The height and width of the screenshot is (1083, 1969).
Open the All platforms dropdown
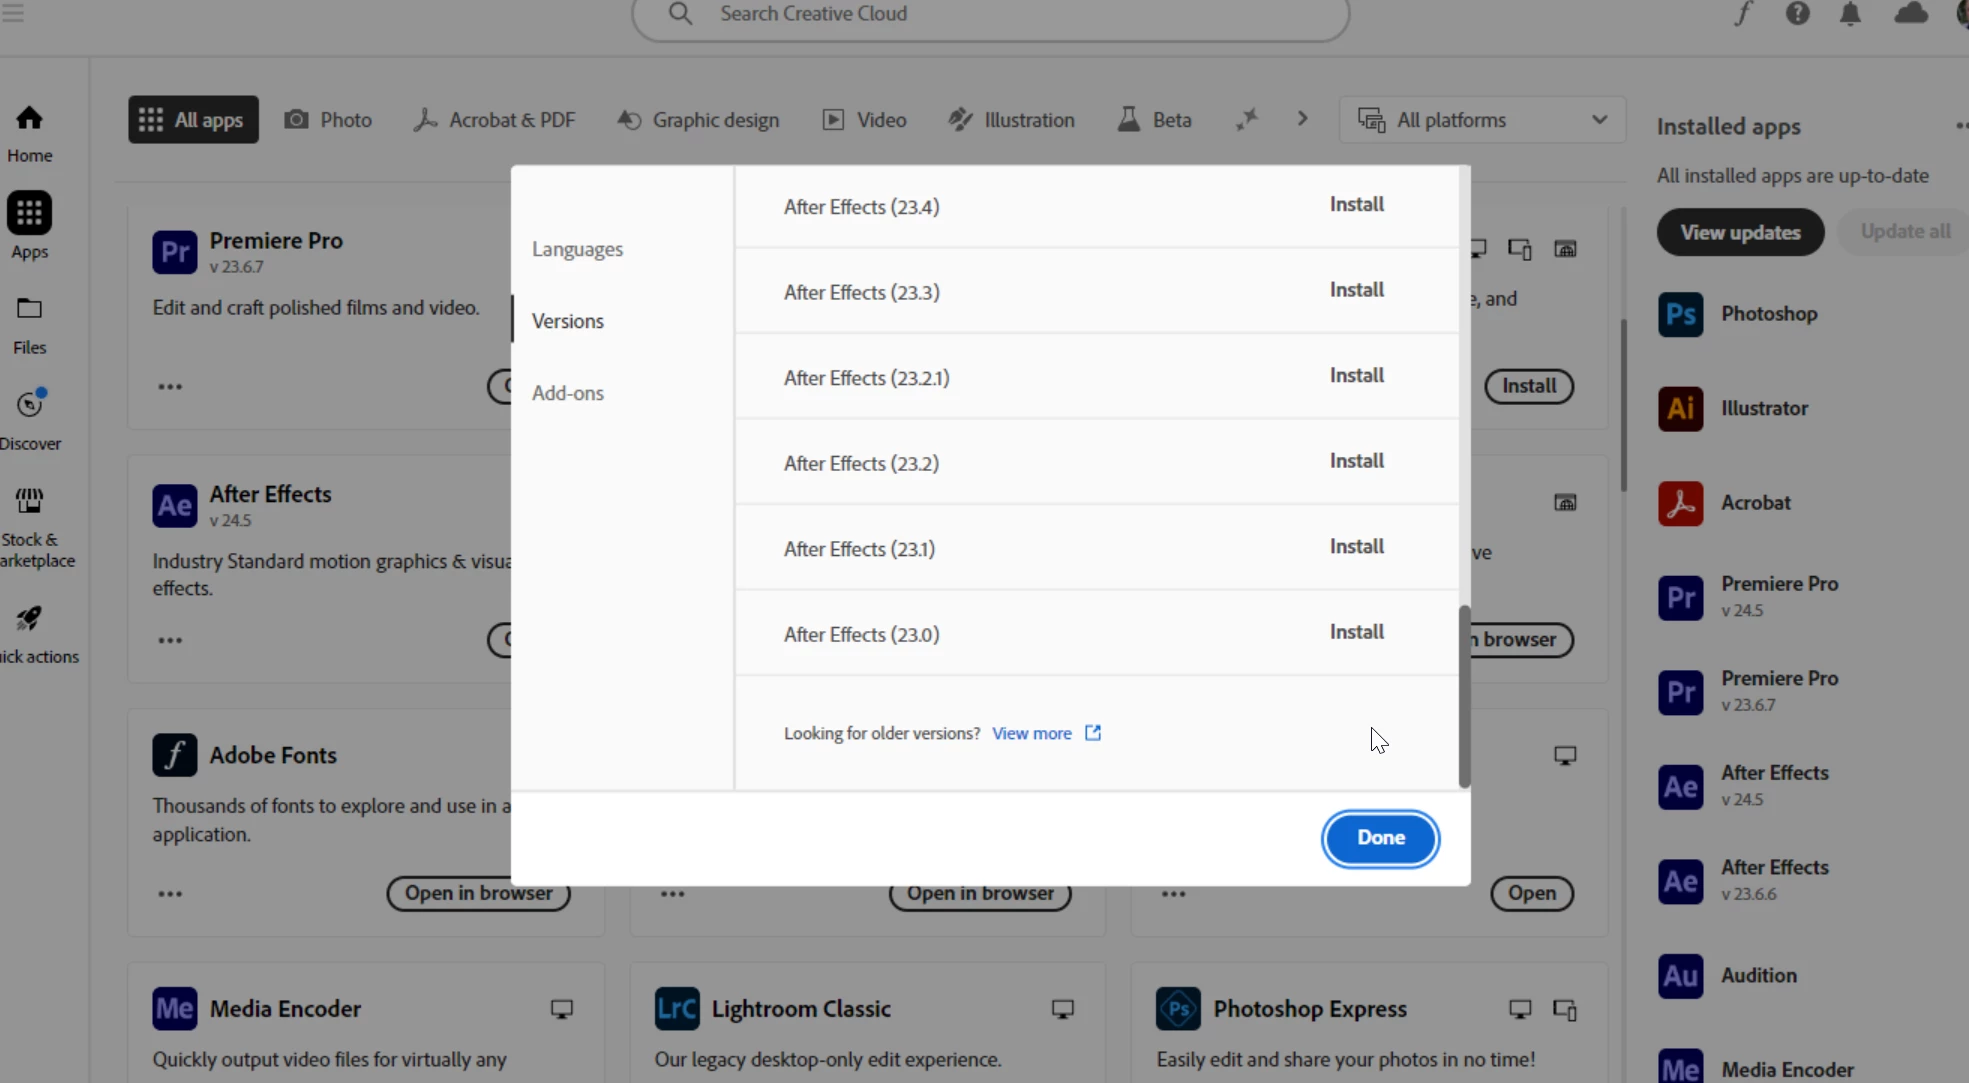(x=1482, y=120)
